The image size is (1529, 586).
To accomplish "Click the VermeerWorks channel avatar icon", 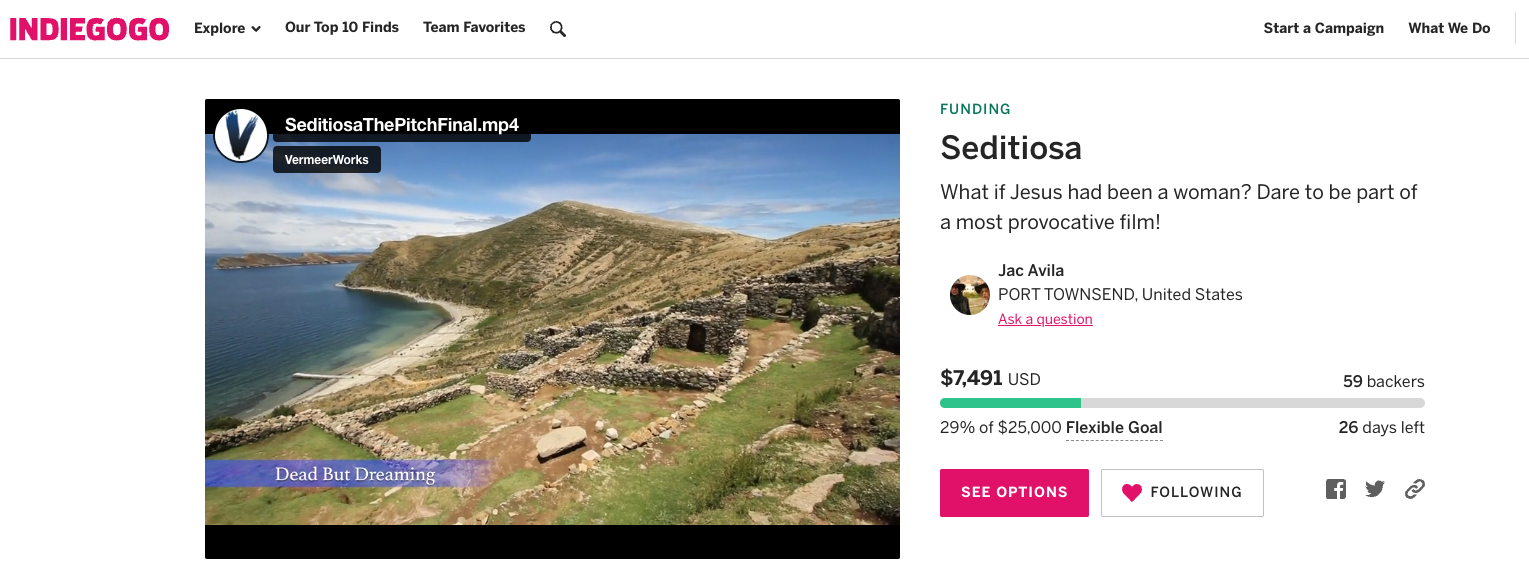I will [241, 135].
